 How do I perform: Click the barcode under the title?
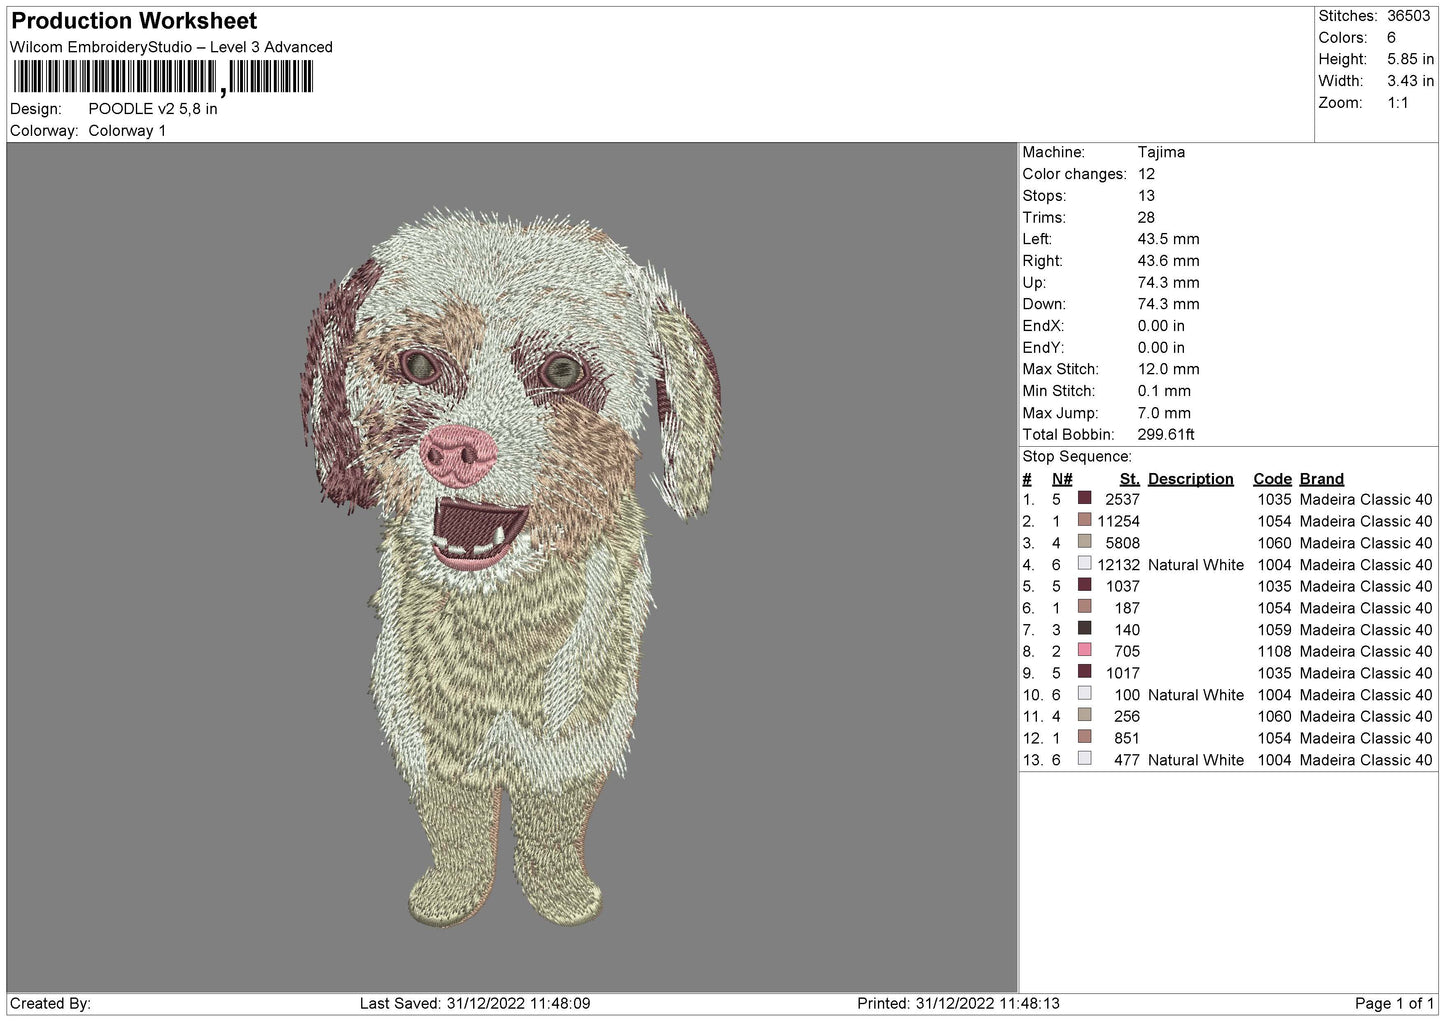tap(163, 77)
